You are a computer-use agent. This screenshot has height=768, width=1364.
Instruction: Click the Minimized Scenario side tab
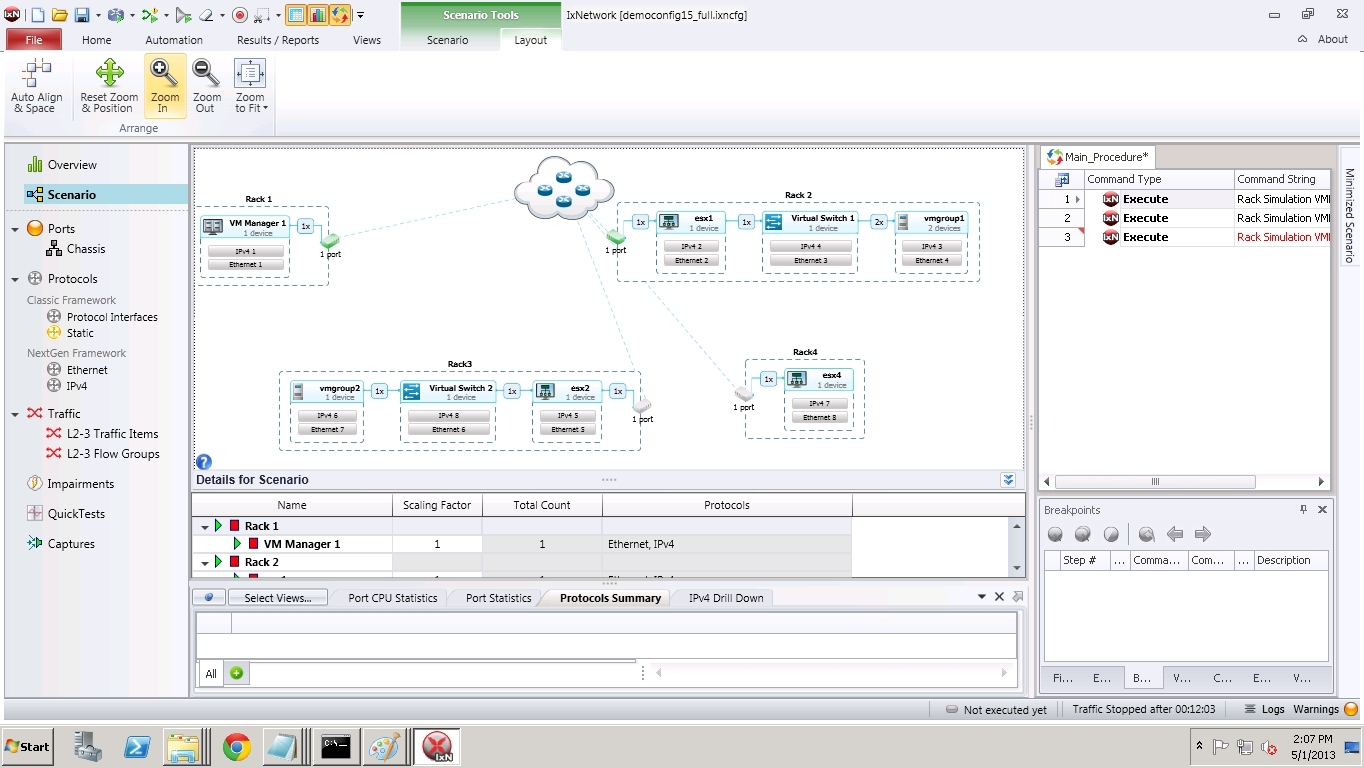click(1348, 215)
